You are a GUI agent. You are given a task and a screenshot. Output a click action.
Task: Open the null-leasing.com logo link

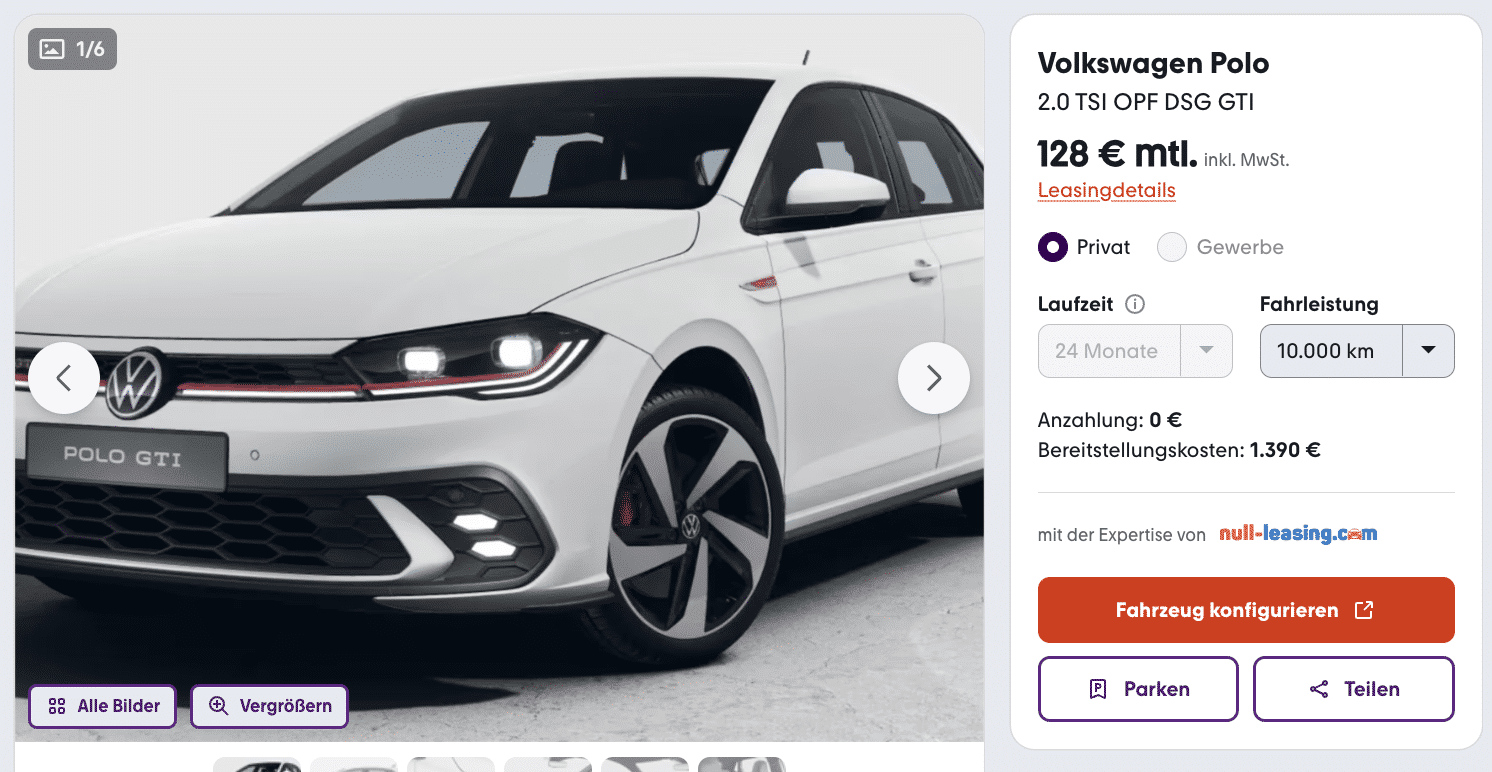[x=1298, y=534]
